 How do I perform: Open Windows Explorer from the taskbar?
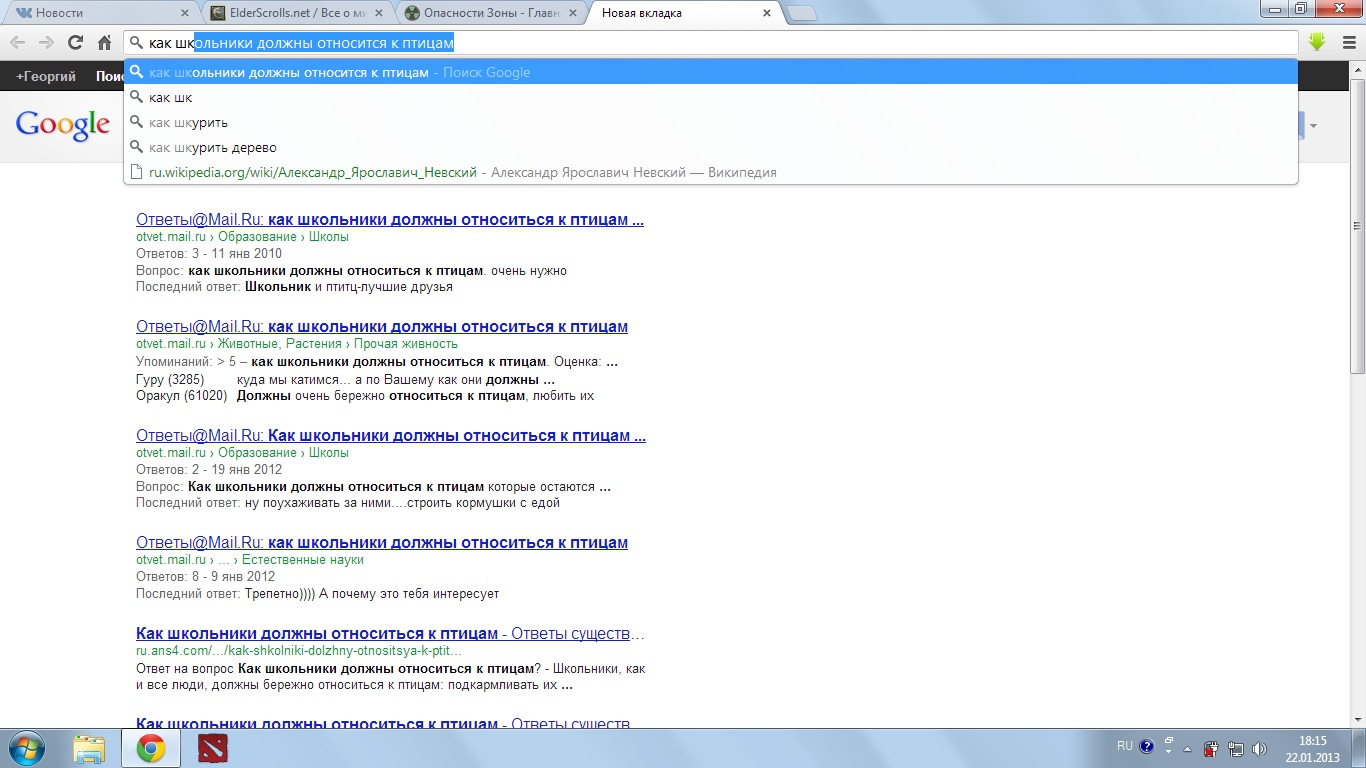click(x=89, y=748)
